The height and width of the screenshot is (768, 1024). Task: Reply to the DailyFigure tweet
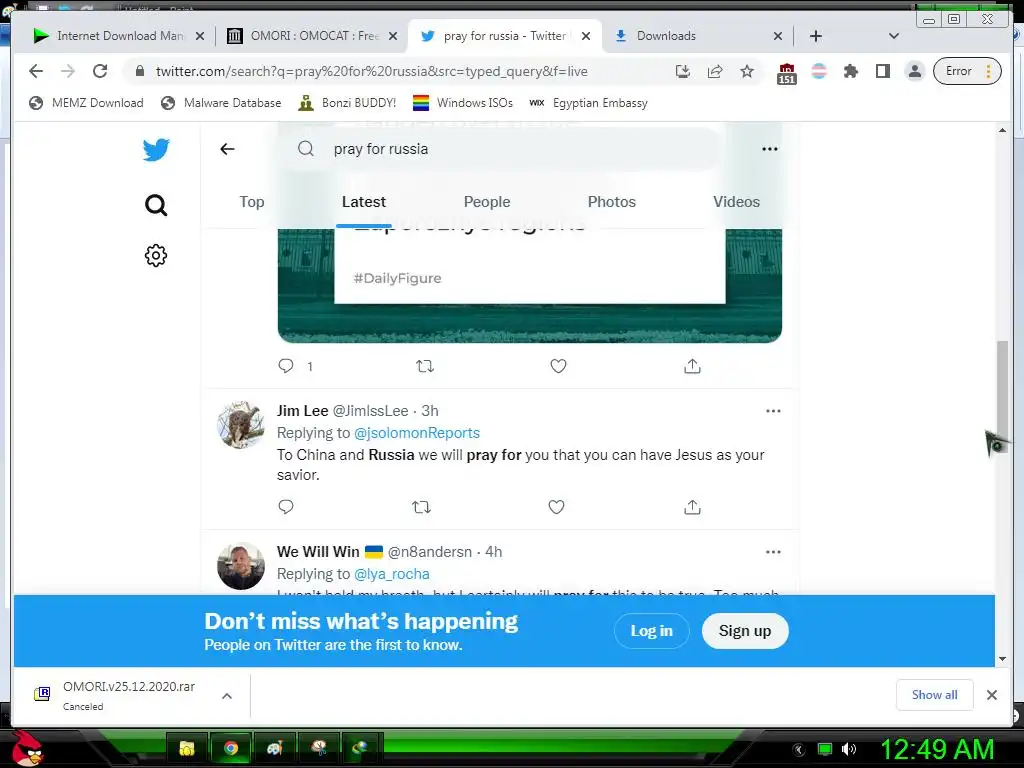(x=286, y=366)
